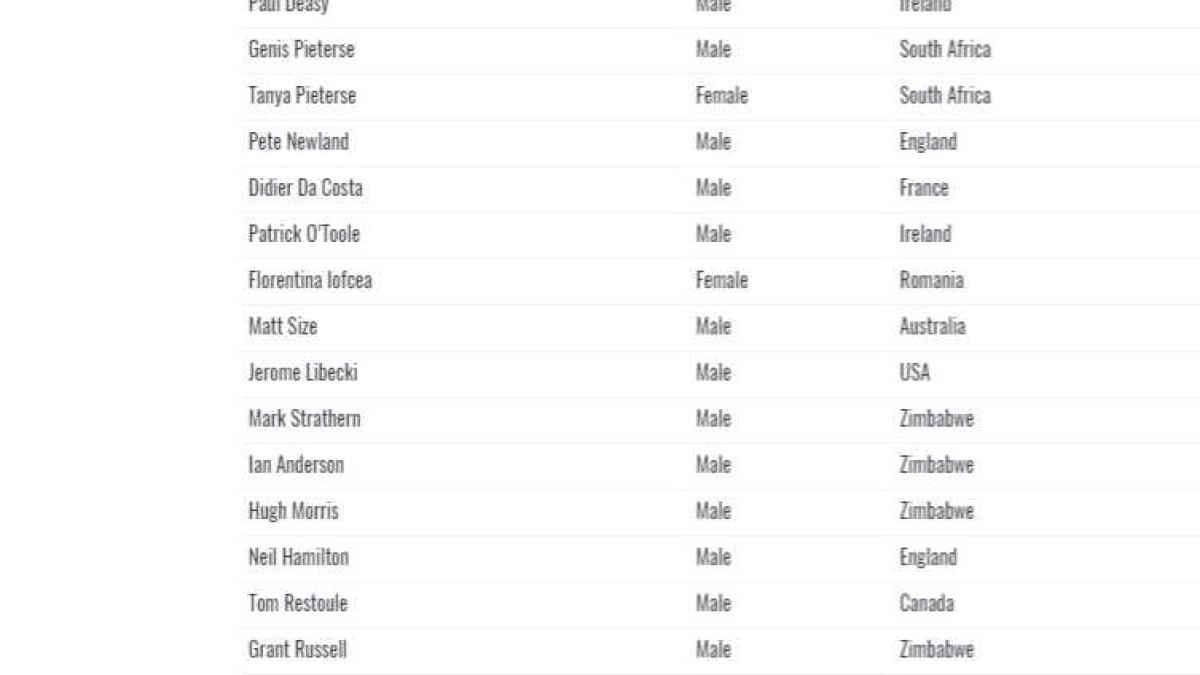Click the name Matt Size

[x=283, y=326]
